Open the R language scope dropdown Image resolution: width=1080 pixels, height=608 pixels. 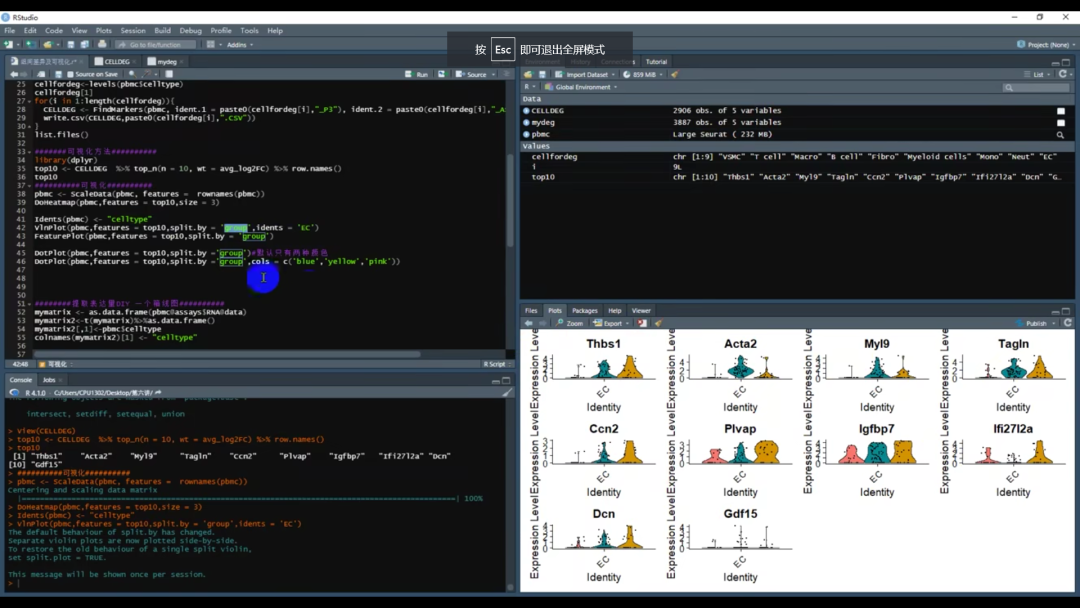(529, 87)
